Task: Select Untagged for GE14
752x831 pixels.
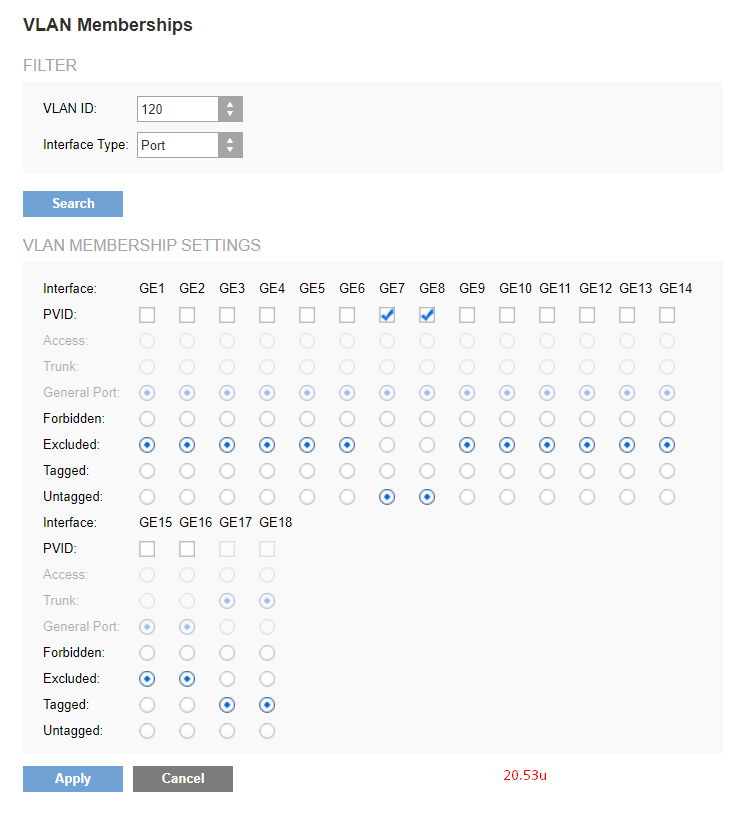Action: pyautogui.click(x=667, y=497)
